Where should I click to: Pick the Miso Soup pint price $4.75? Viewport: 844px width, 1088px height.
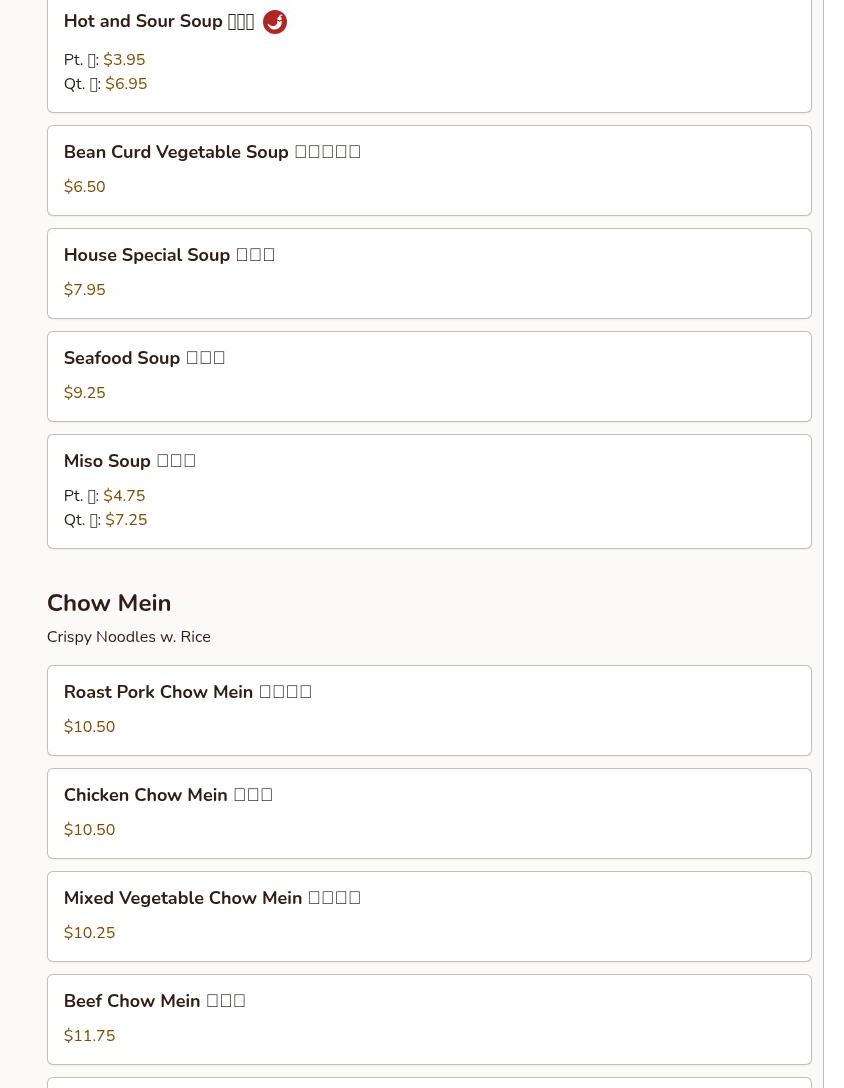click(x=124, y=496)
